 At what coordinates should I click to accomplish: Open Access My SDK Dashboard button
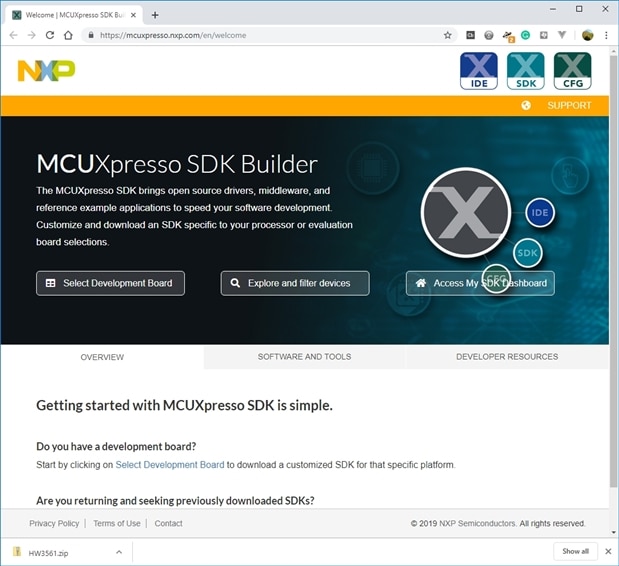pos(480,283)
